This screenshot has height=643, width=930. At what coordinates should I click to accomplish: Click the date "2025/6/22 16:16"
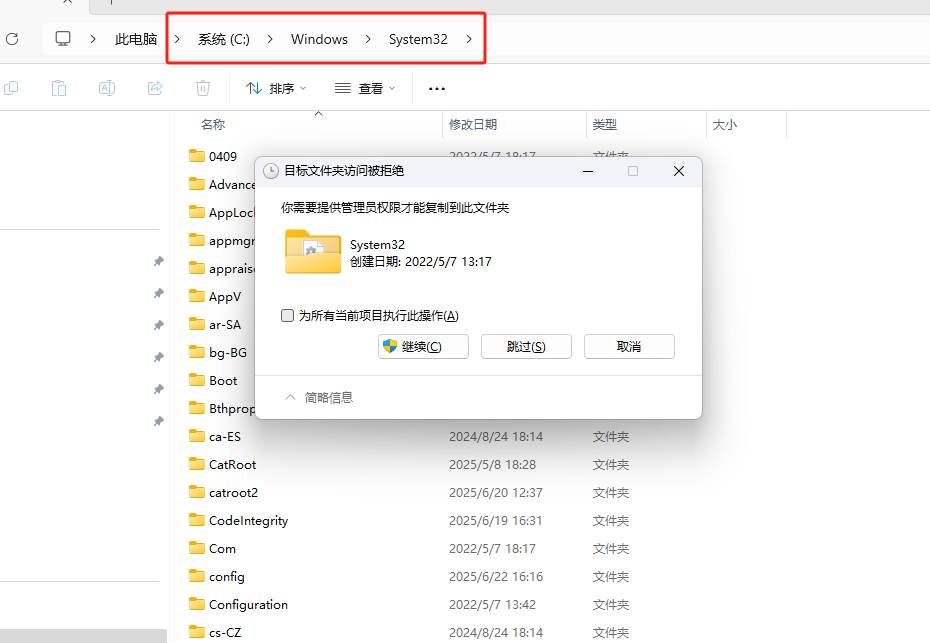496,577
